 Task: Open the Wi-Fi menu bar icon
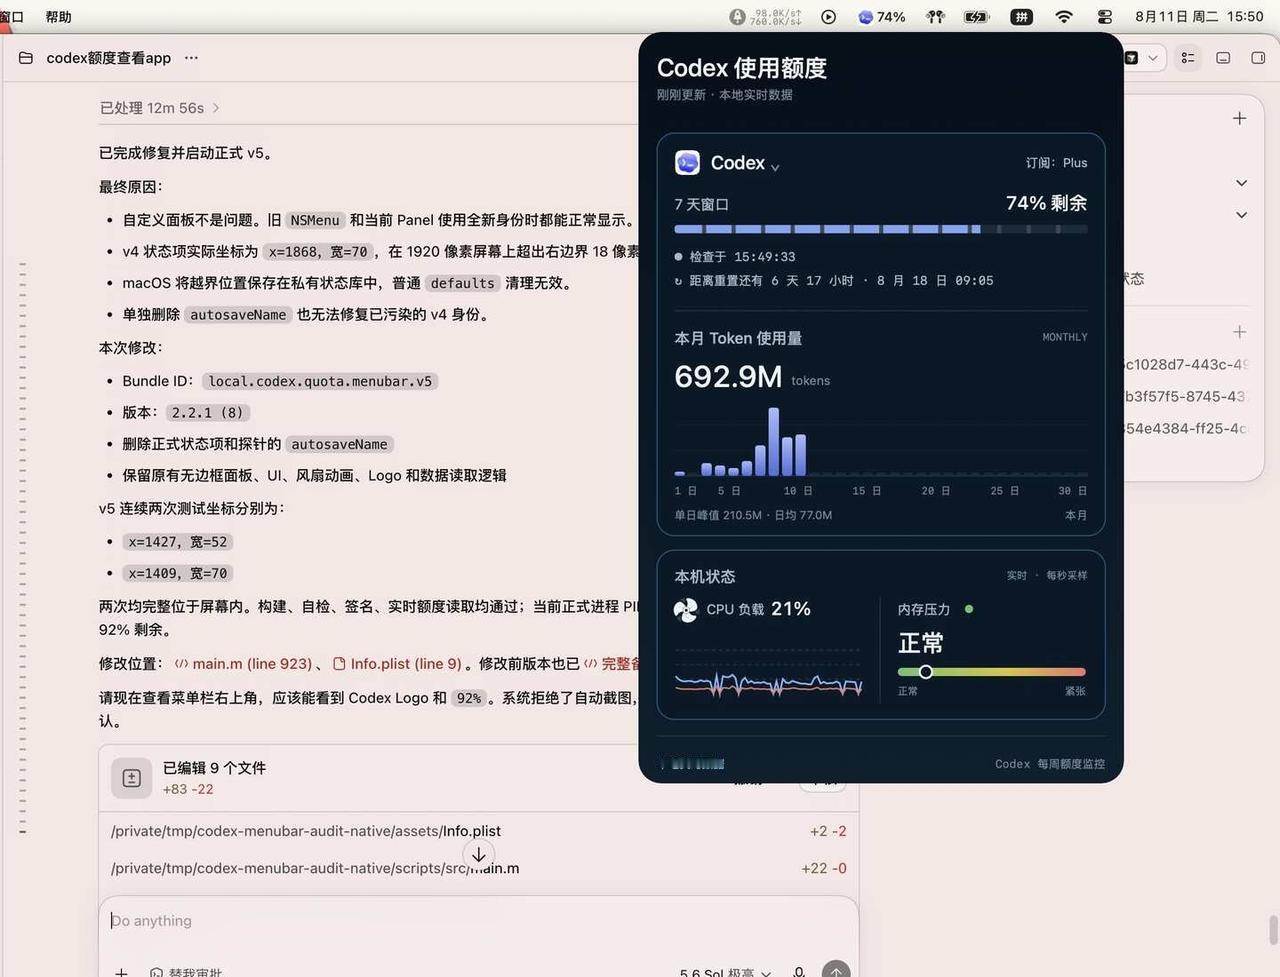coord(1064,16)
